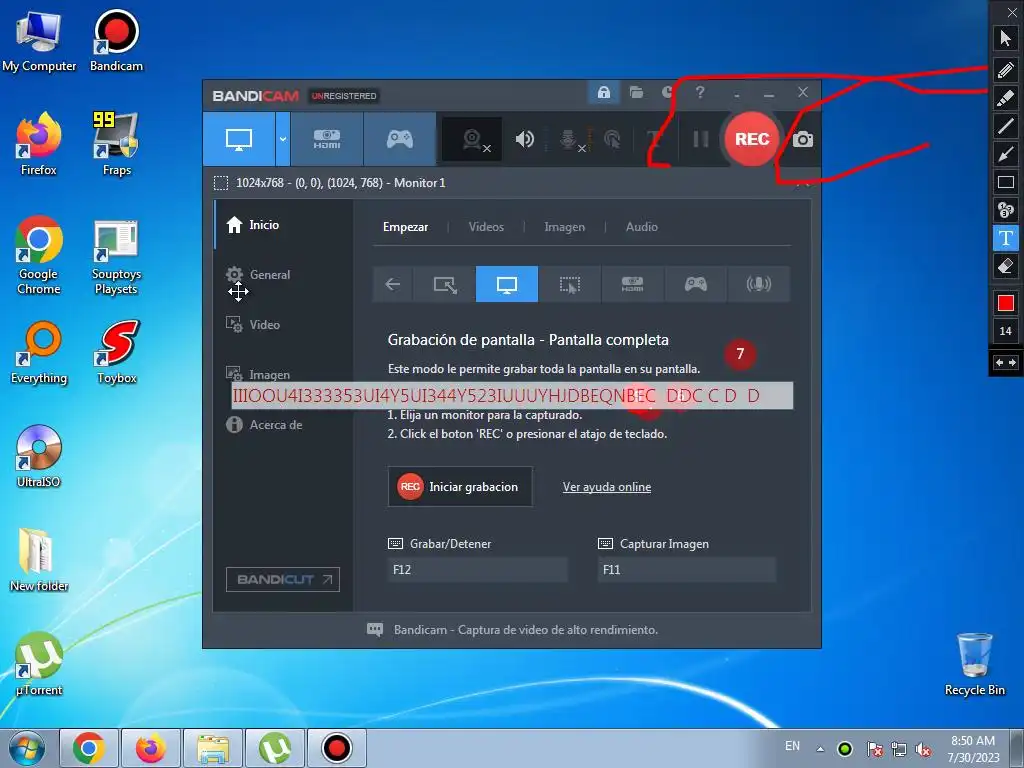Switch to the Videos tab
The height and width of the screenshot is (768, 1024).
[486, 227]
